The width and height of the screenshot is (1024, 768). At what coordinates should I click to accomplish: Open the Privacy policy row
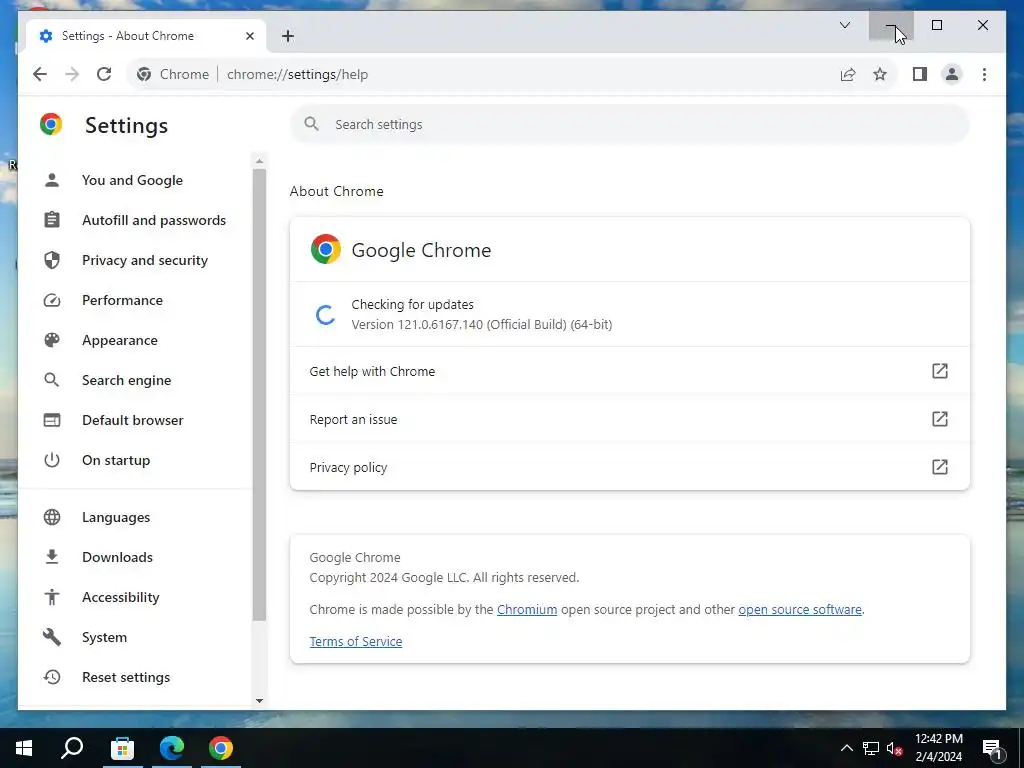[x=630, y=467]
